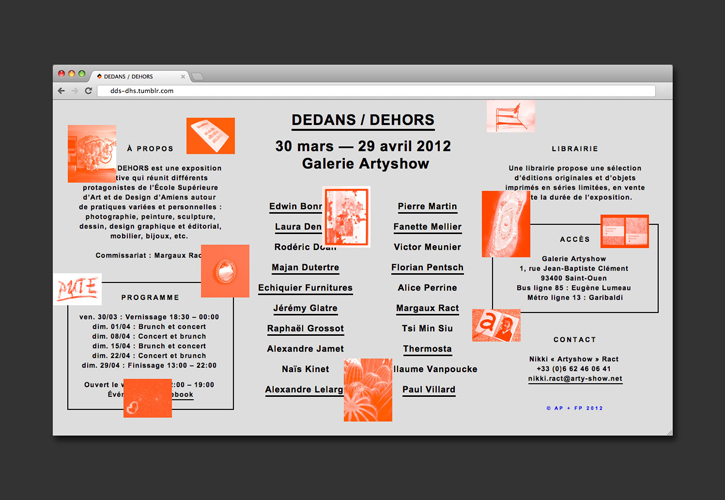
Task: Click the LIBRAIRIE heading
Action: point(575,148)
